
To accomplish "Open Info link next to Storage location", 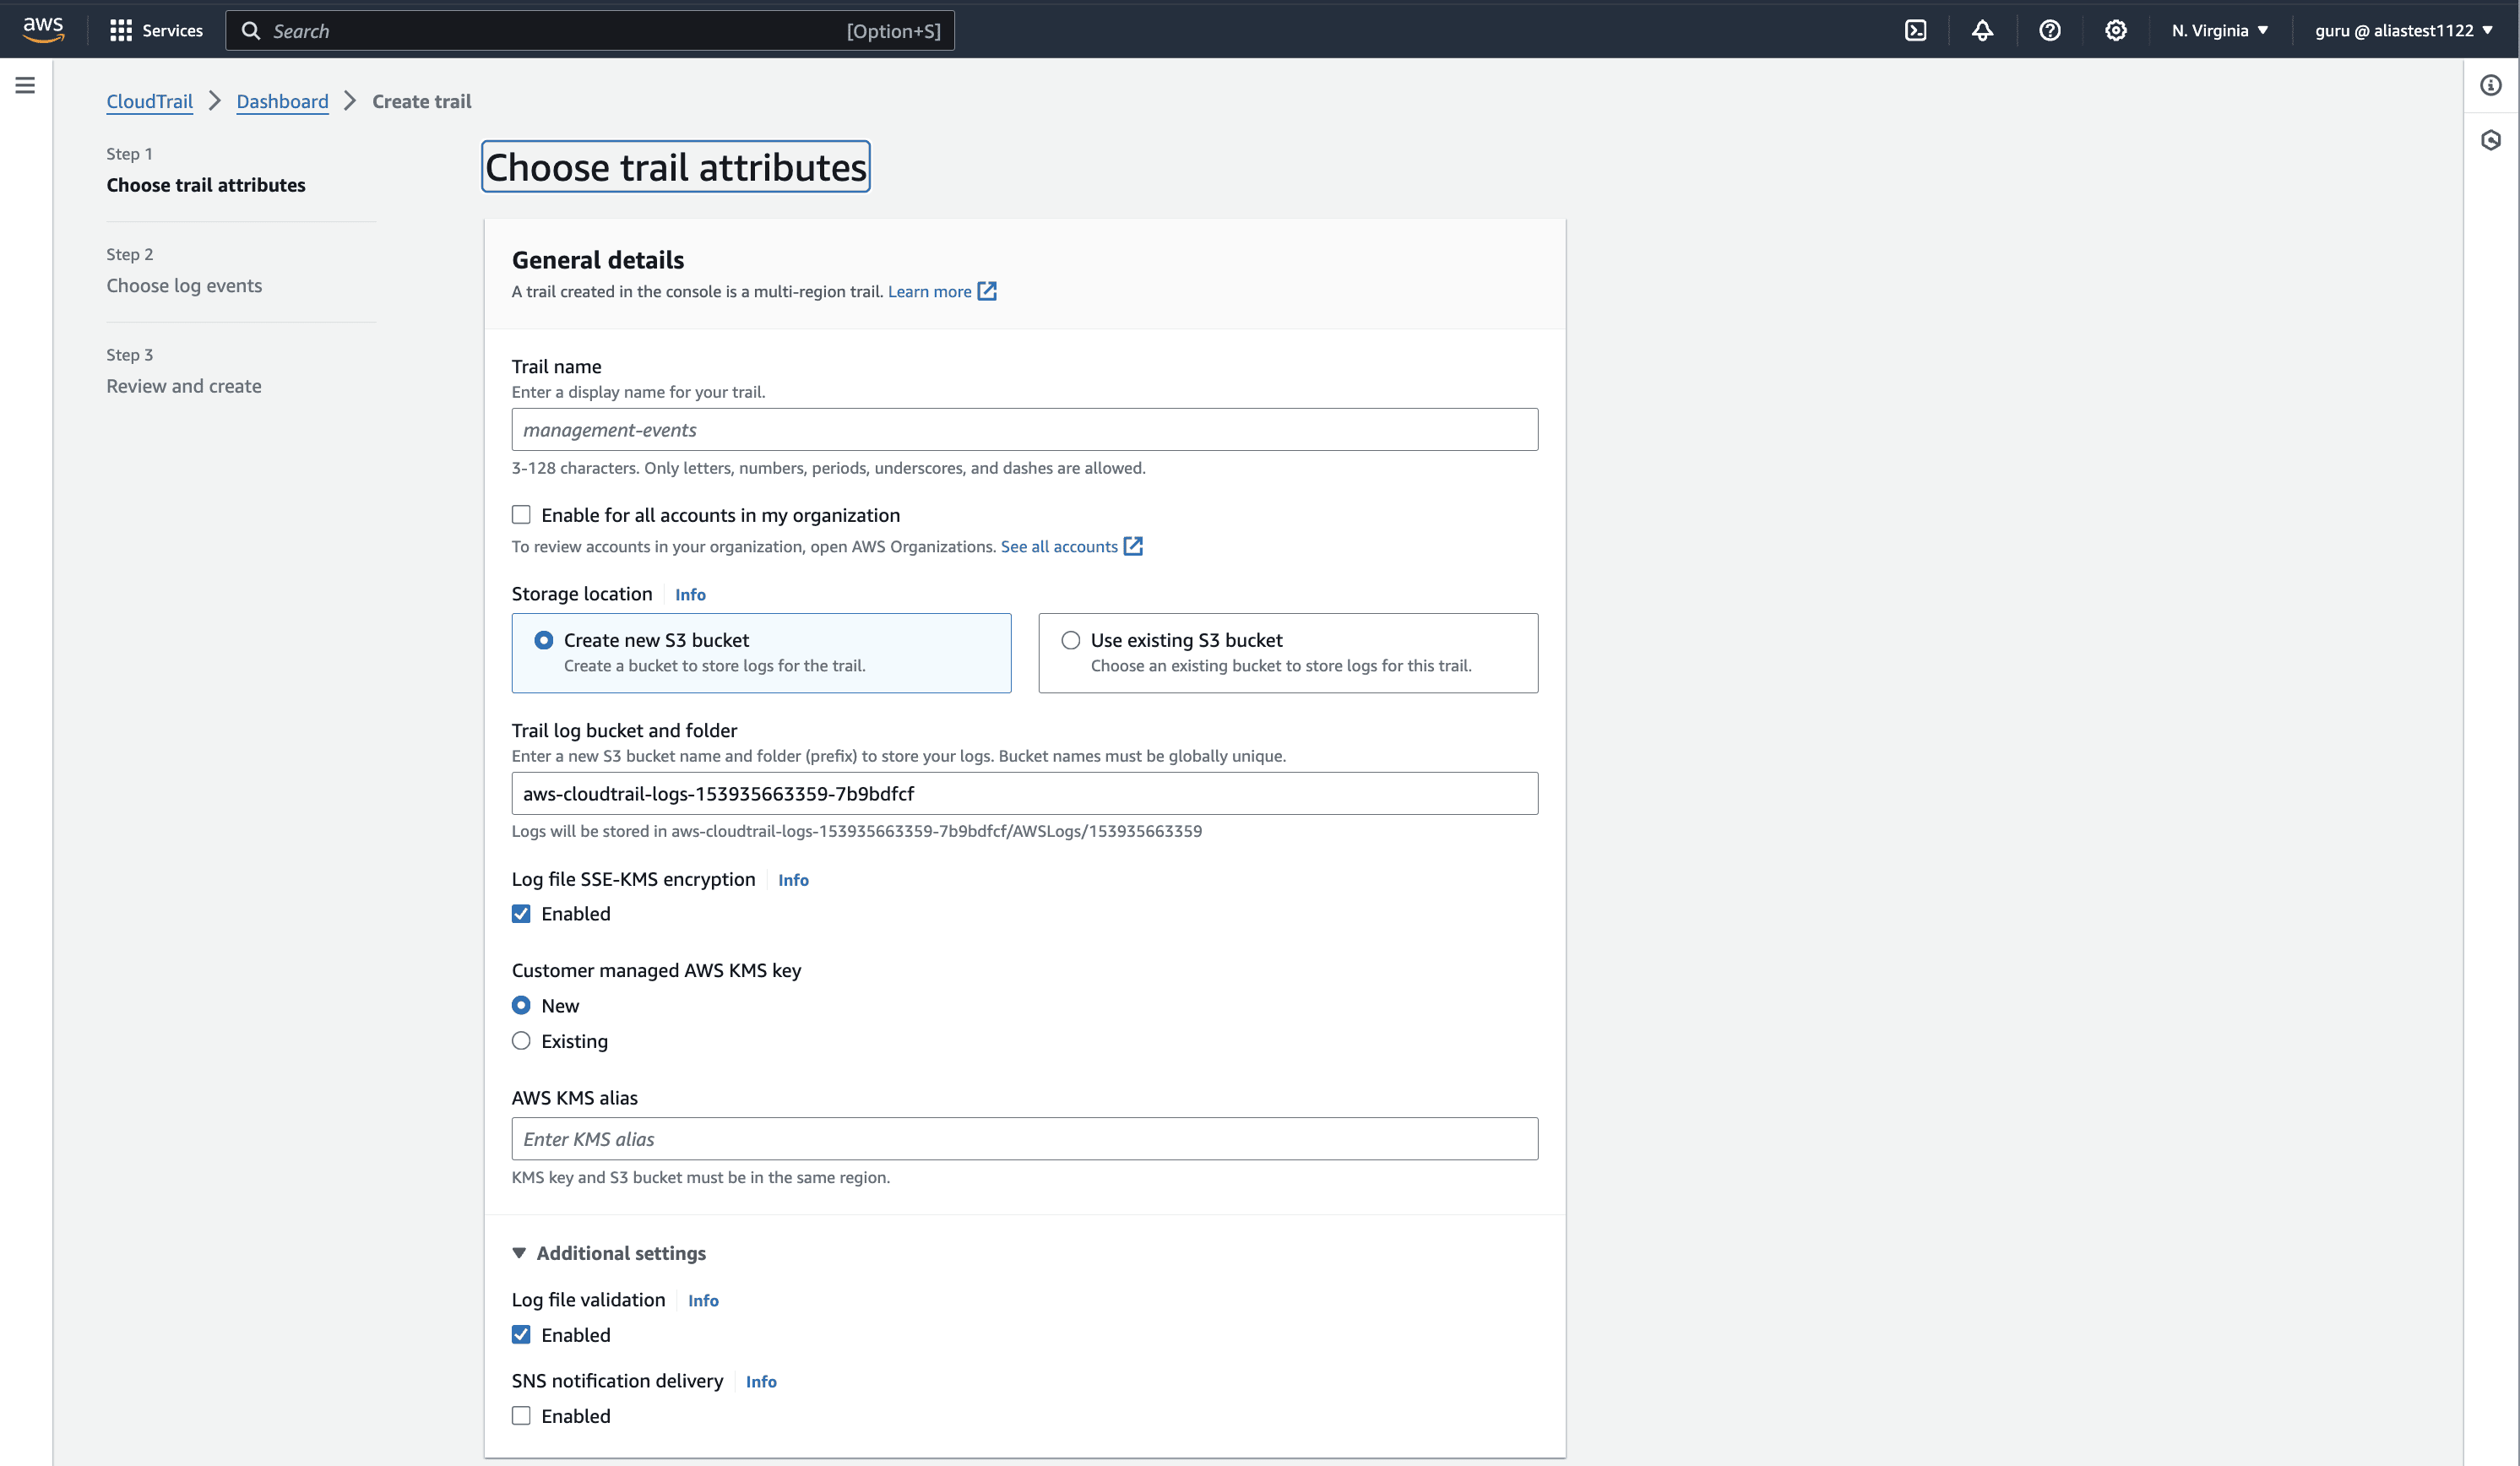I will point(690,595).
